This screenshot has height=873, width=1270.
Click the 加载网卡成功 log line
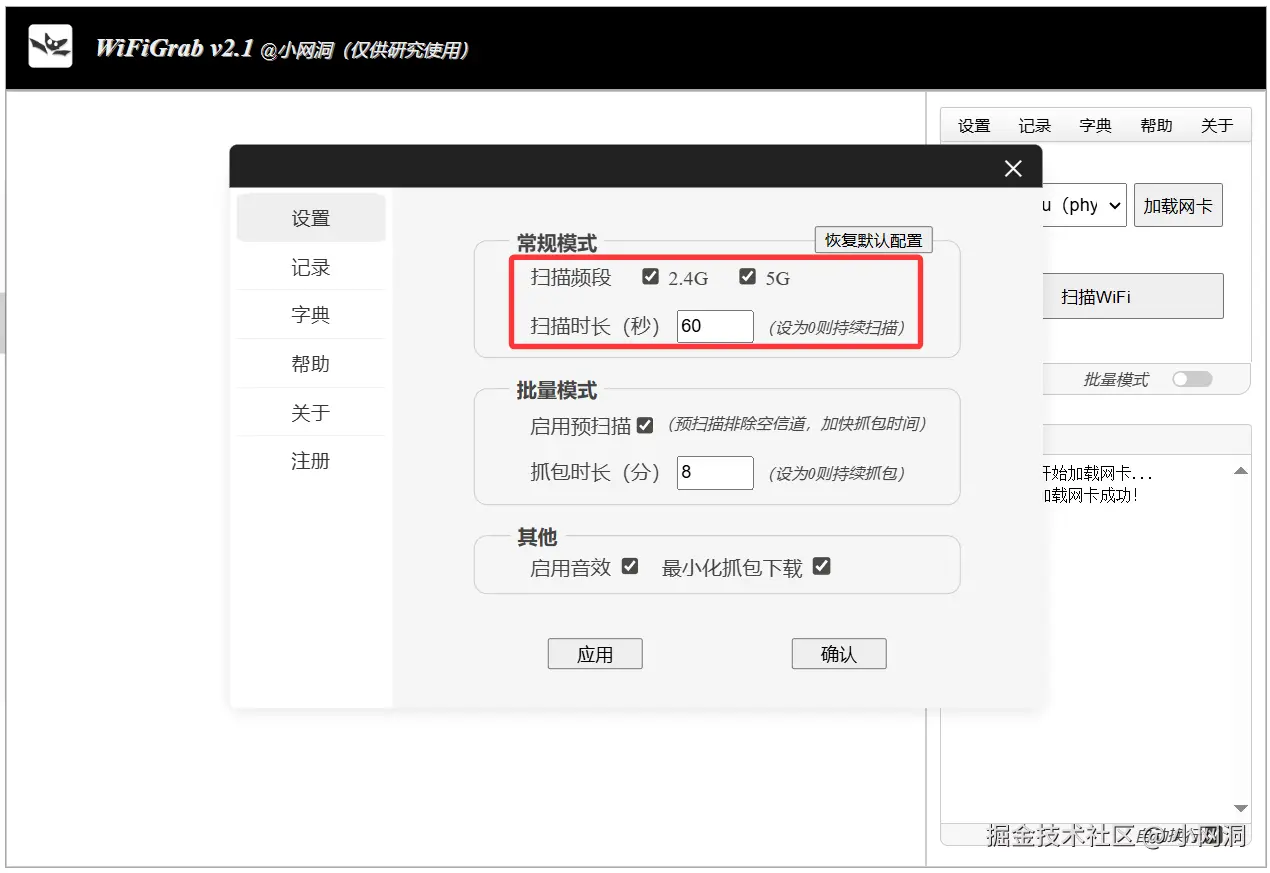pyautogui.click(x=1090, y=495)
